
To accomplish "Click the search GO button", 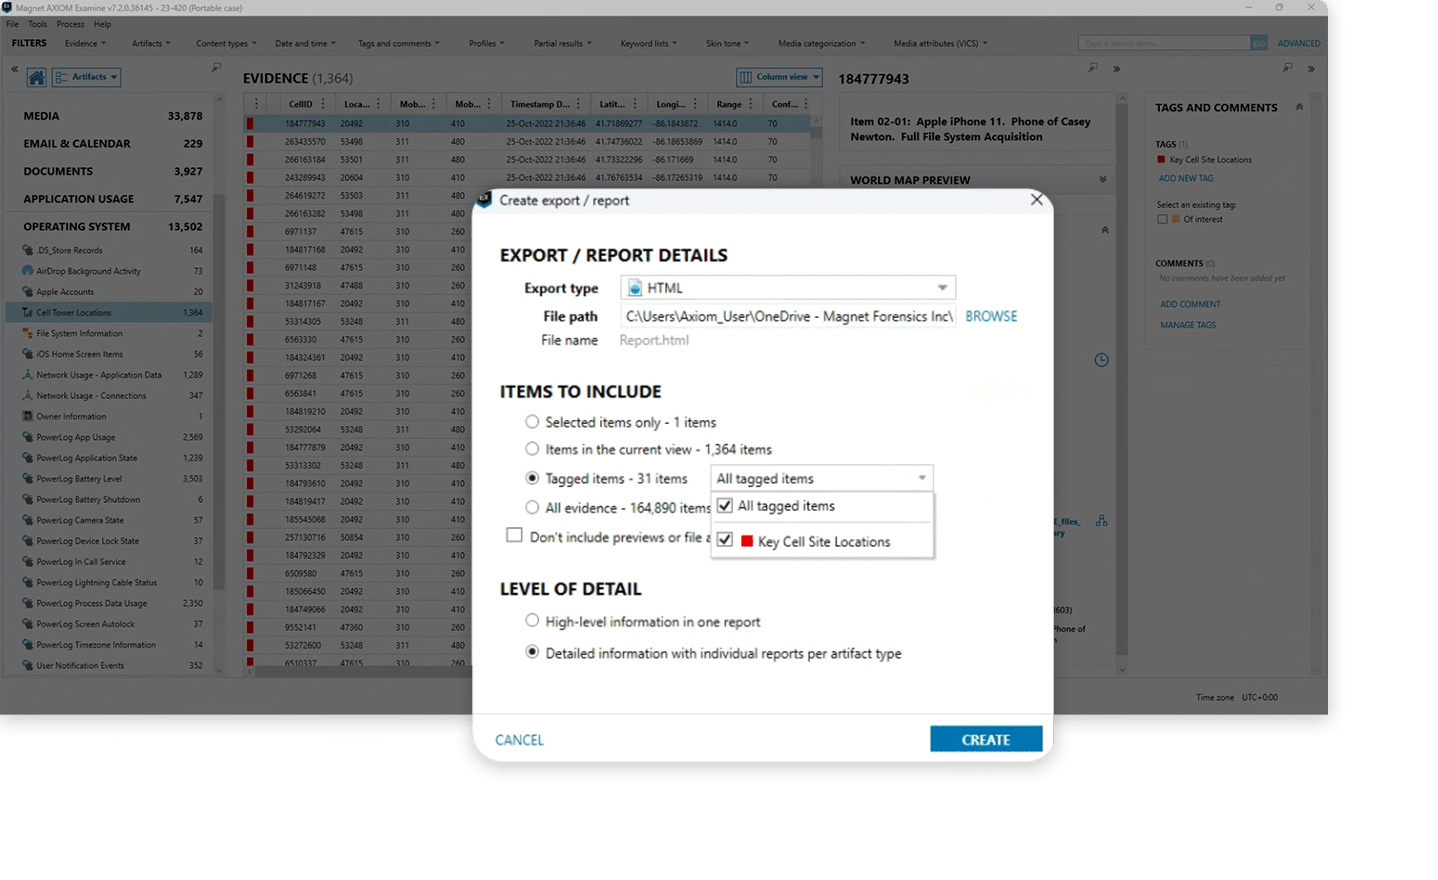I will pyautogui.click(x=1259, y=43).
